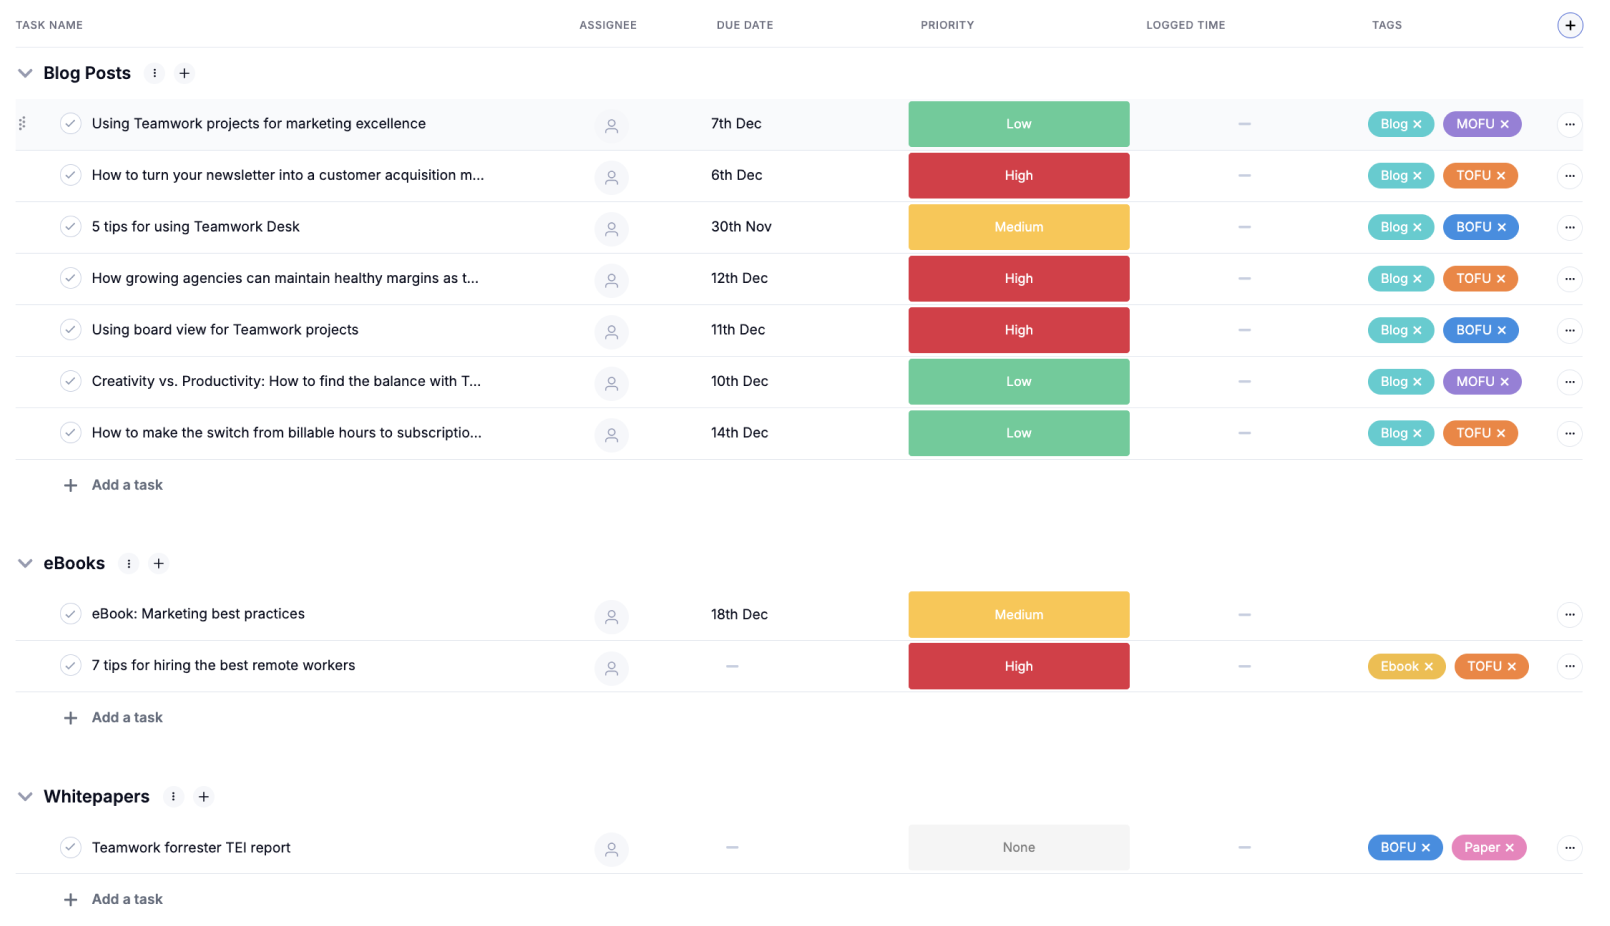Open more options for Teamwork forrester TEI report
Screen dimensions: 1610x926
coord(1569,848)
